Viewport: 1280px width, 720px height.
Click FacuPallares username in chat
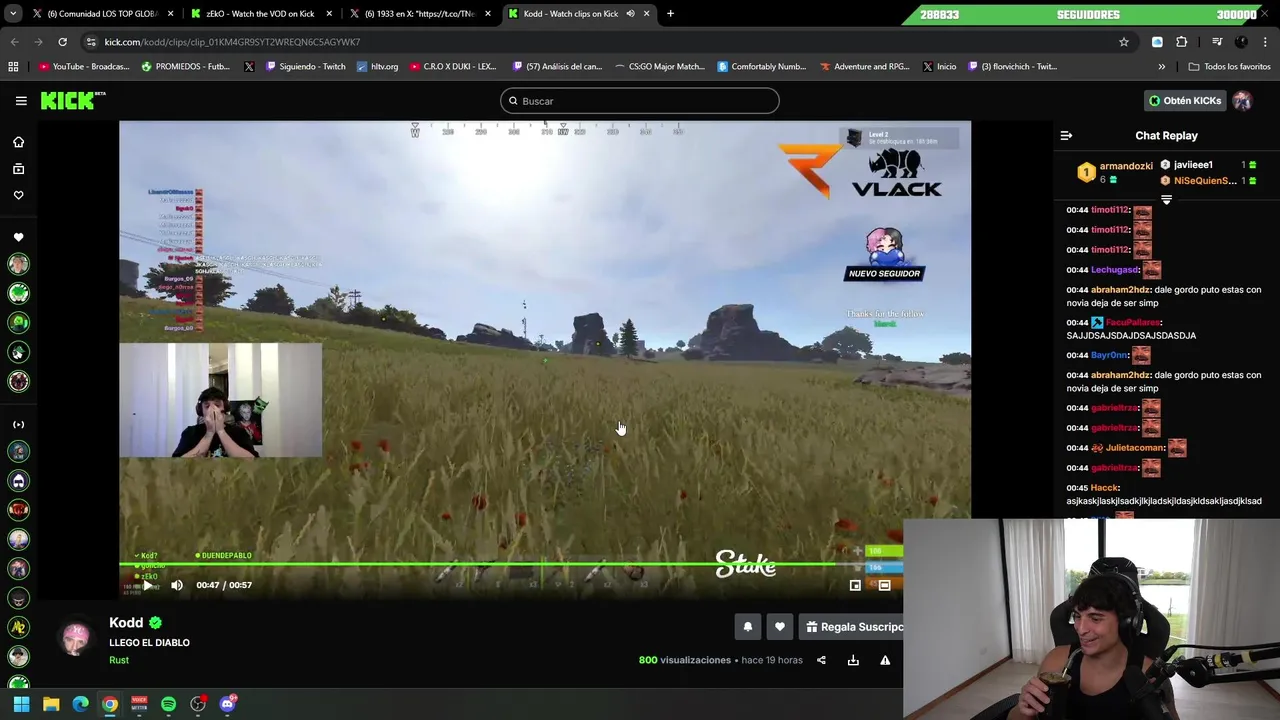coord(1133,323)
